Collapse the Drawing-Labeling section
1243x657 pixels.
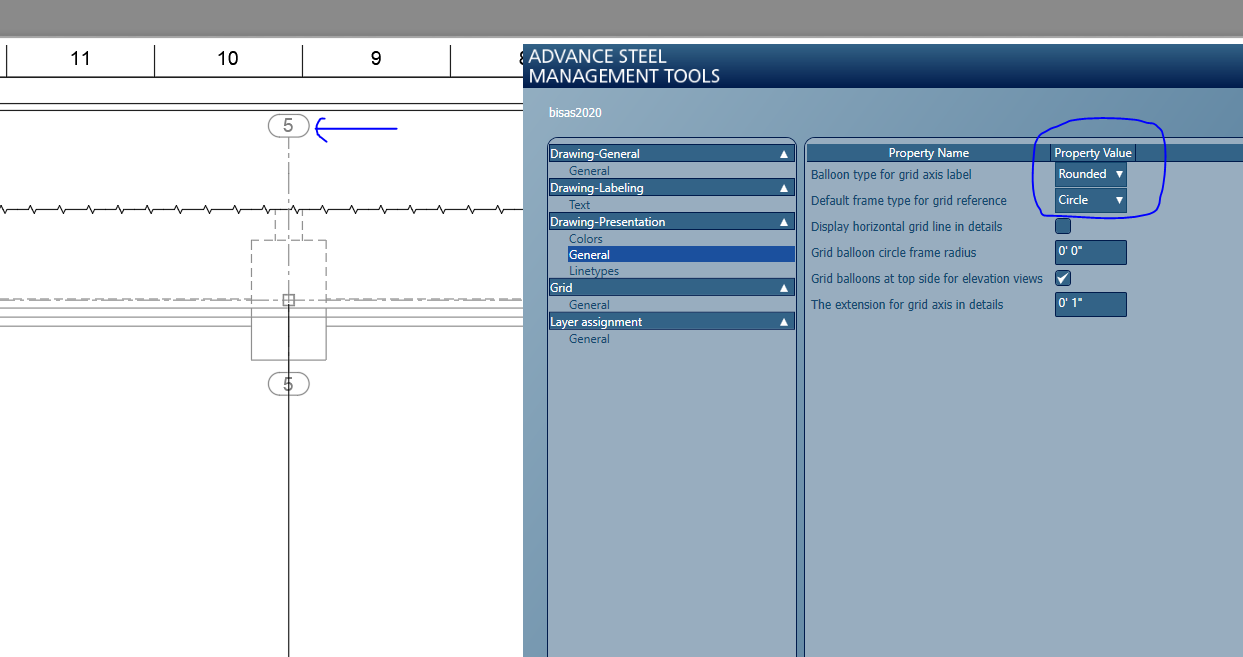pyautogui.click(x=670, y=187)
